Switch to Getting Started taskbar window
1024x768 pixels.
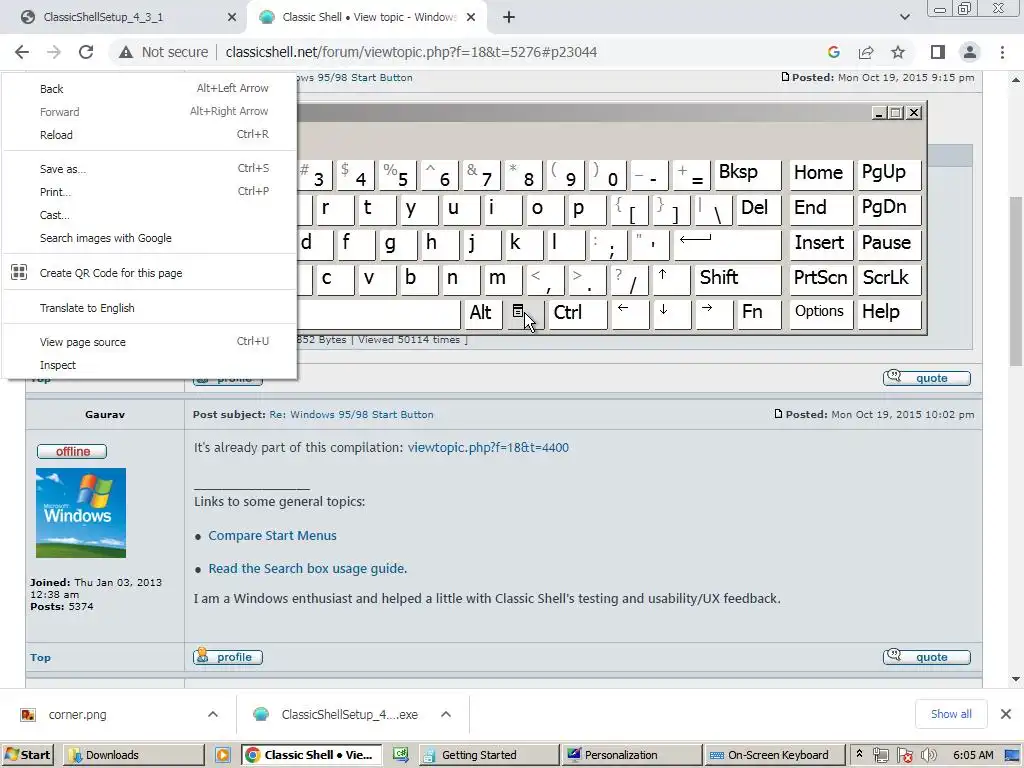click(x=489, y=755)
